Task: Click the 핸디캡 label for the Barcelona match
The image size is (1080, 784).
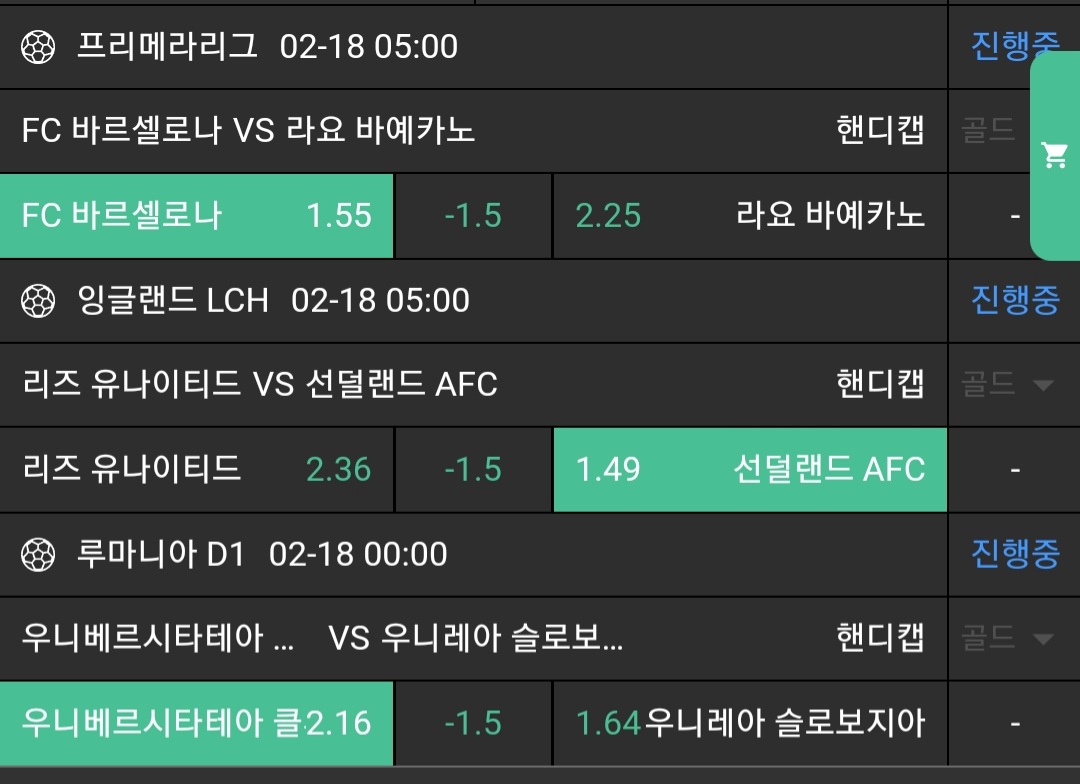Action: click(x=880, y=130)
